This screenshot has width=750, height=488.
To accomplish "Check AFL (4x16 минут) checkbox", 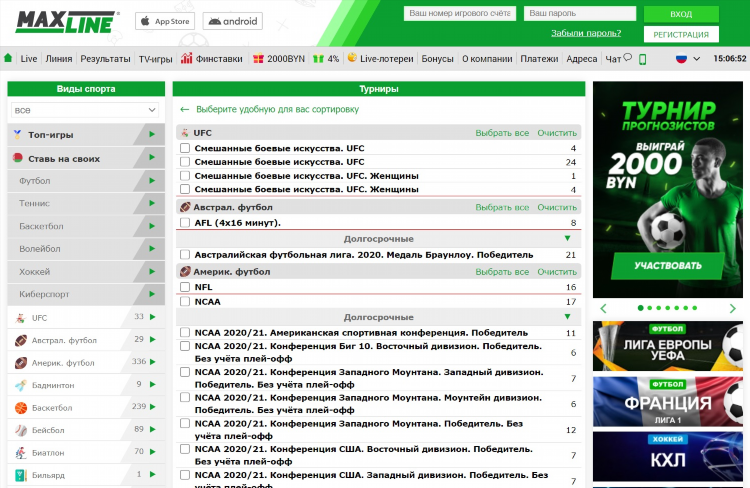I will pos(185,222).
